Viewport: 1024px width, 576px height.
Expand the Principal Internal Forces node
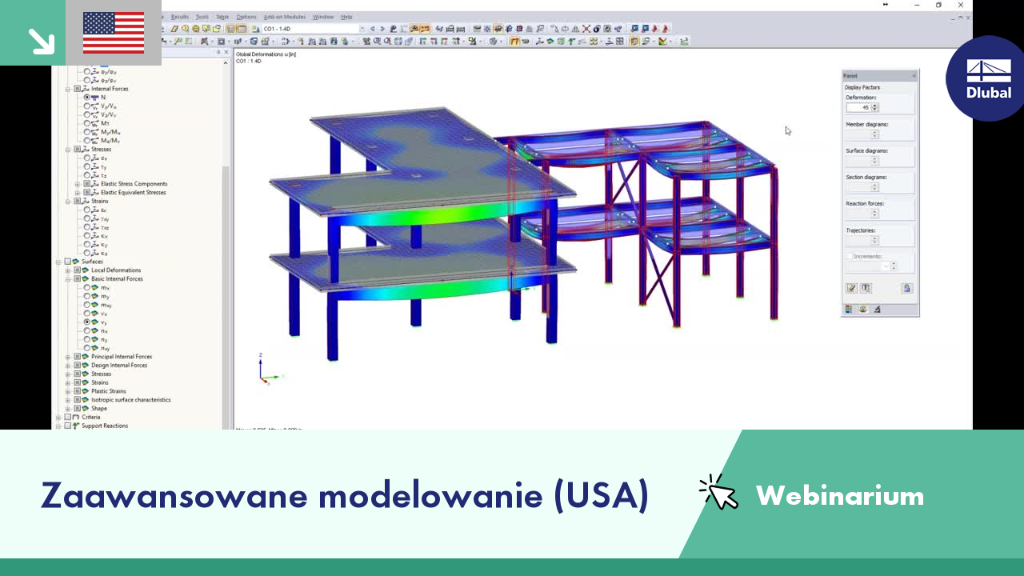coord(68,357)
